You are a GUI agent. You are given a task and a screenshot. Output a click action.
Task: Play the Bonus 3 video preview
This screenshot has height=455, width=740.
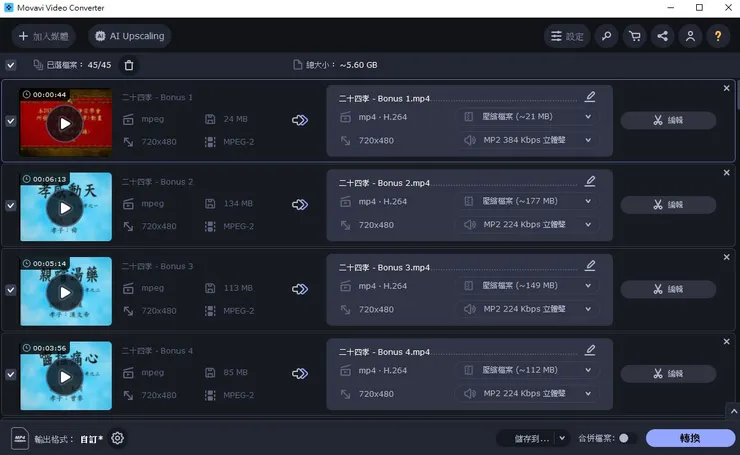65,293
